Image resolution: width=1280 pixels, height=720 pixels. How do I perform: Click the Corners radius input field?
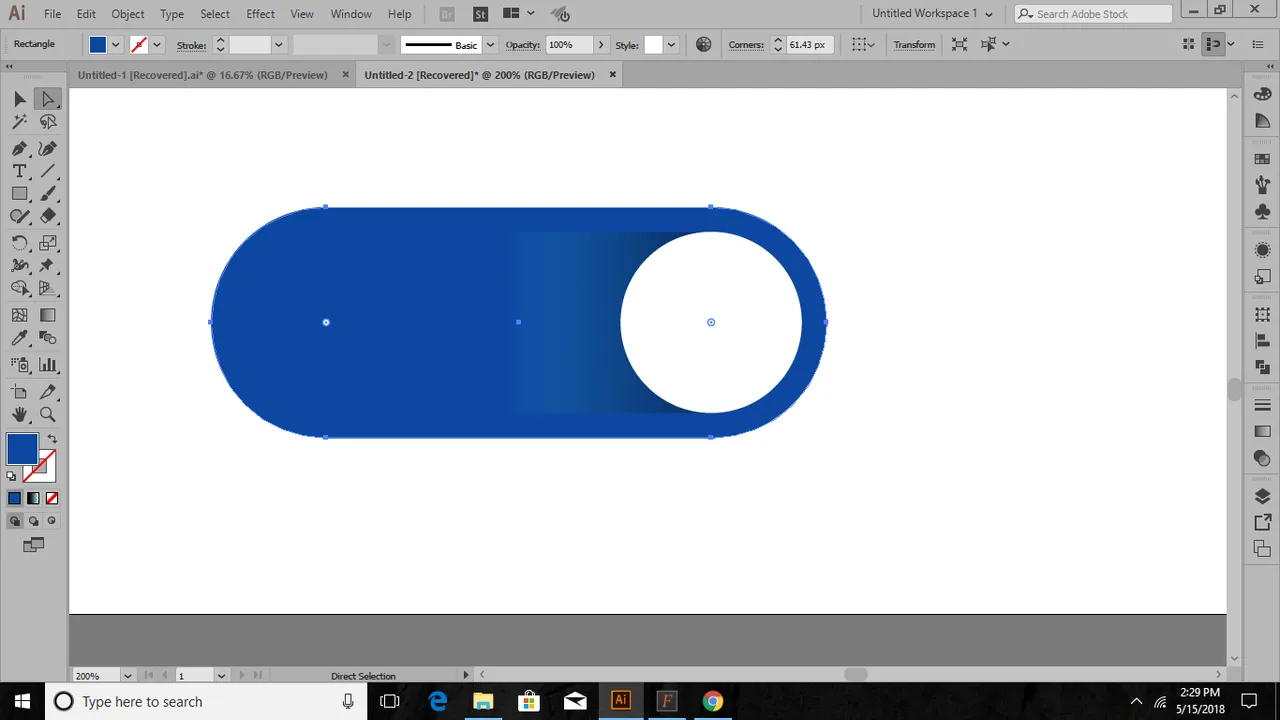coord(808,45)
